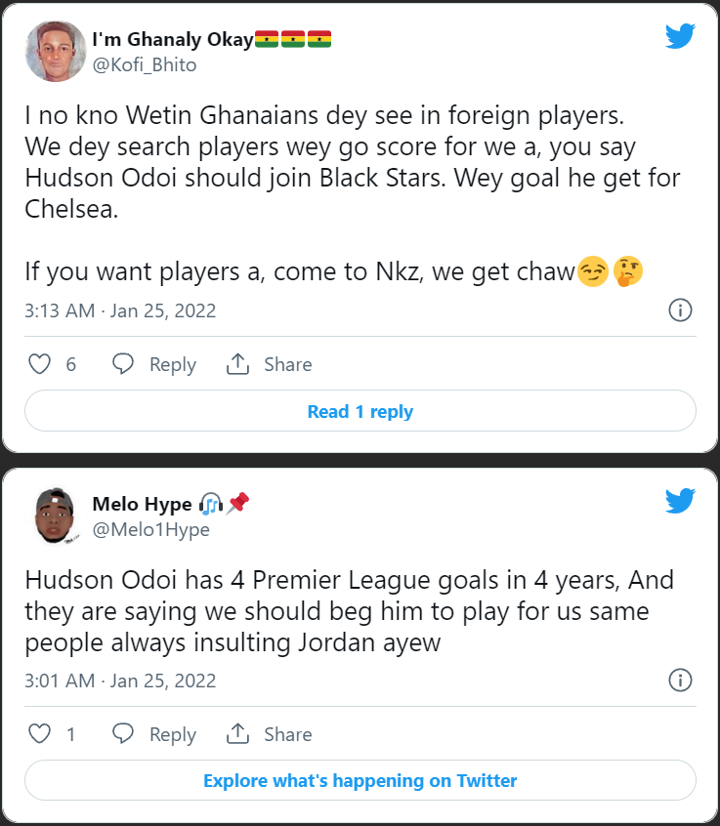
Task: Open the @Kofi_Bhito handle link
Action: pos(144,65)
